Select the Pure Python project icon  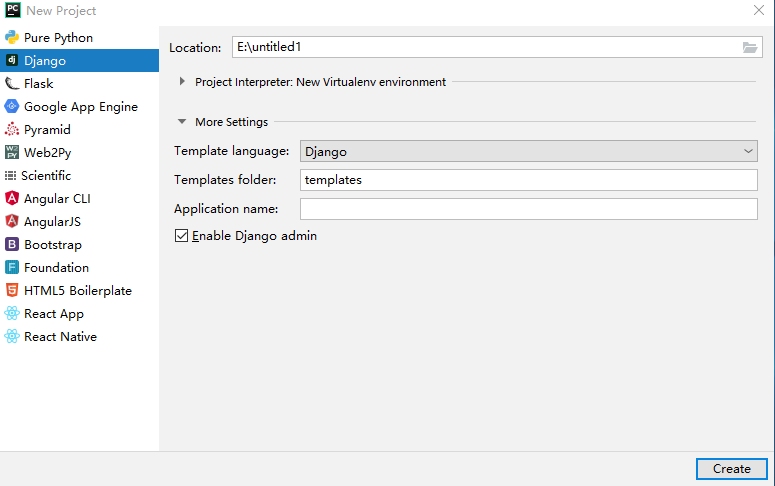click(12, 38)
